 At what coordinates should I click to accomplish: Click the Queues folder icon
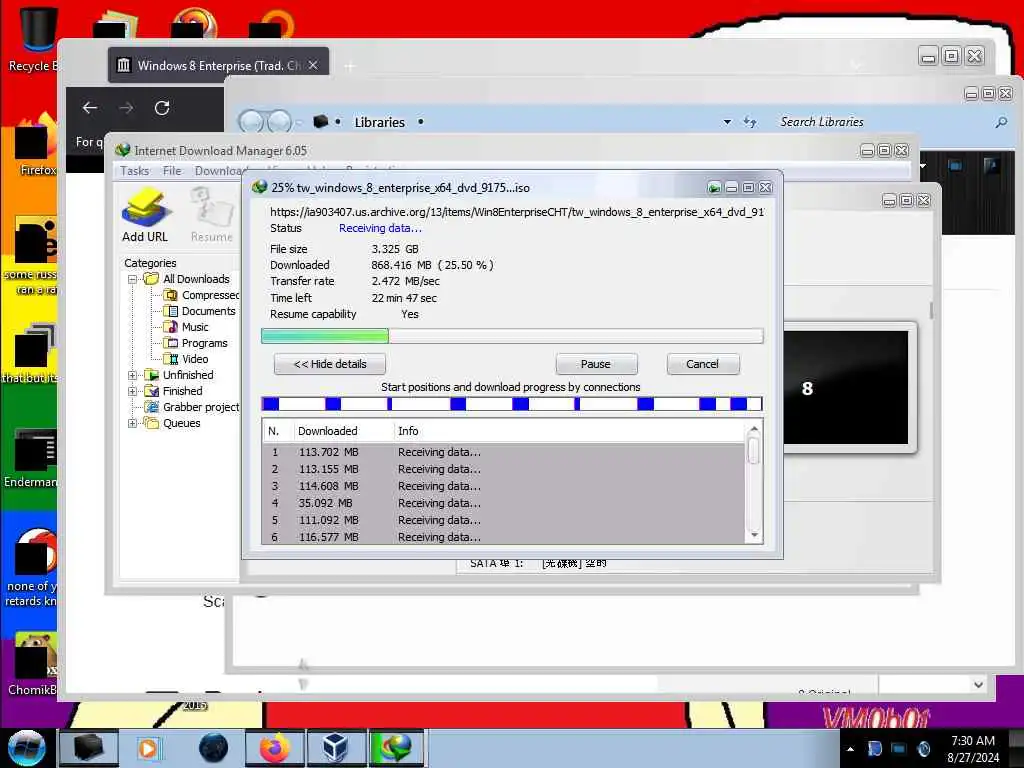tap(152, 423)
